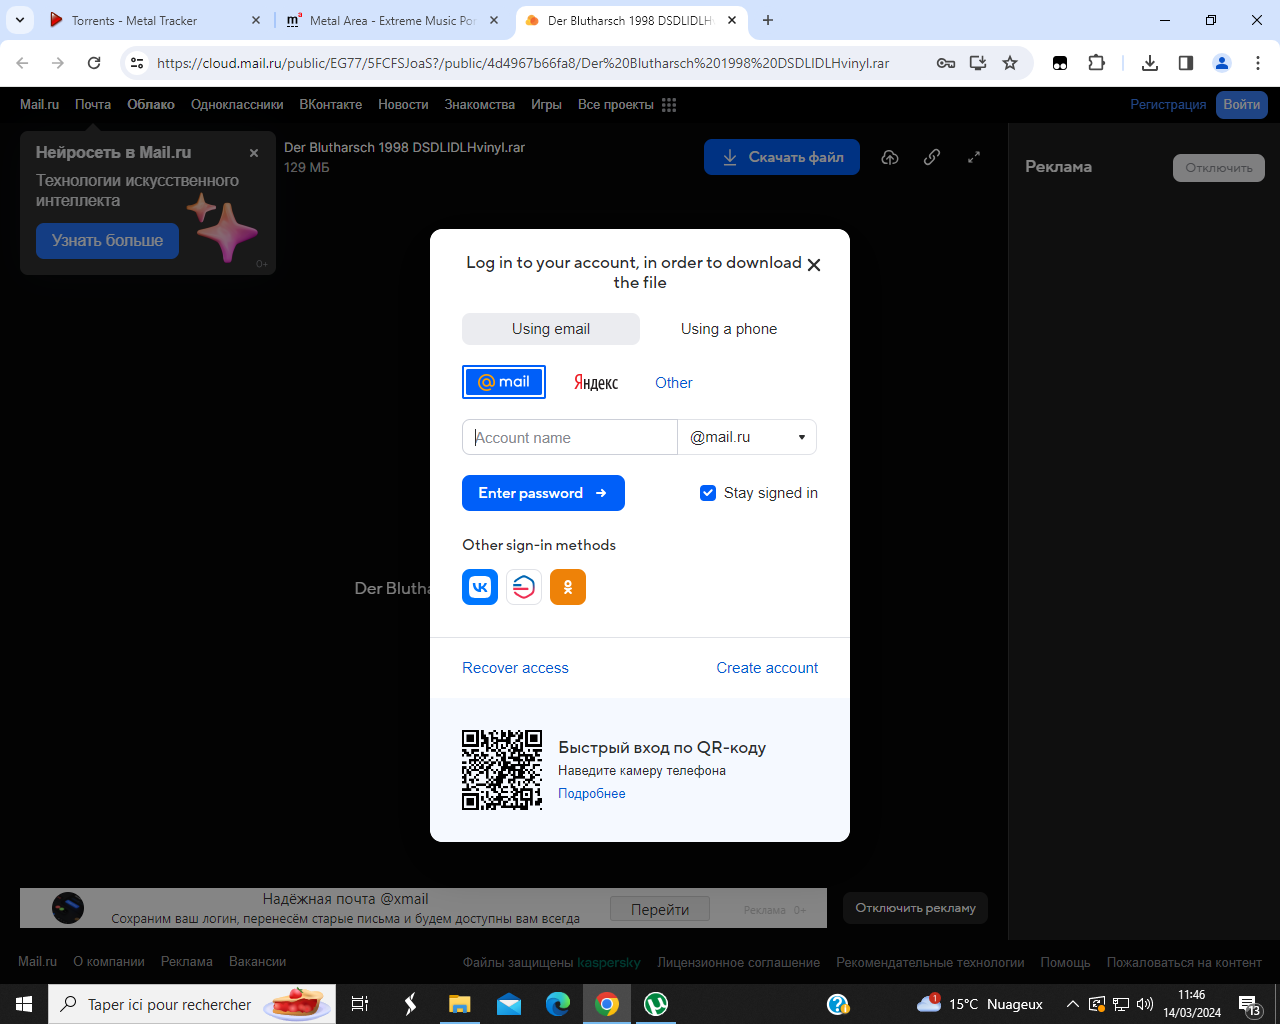Click the save to cloud icon
The image size is (1280, 1024).
890,157
